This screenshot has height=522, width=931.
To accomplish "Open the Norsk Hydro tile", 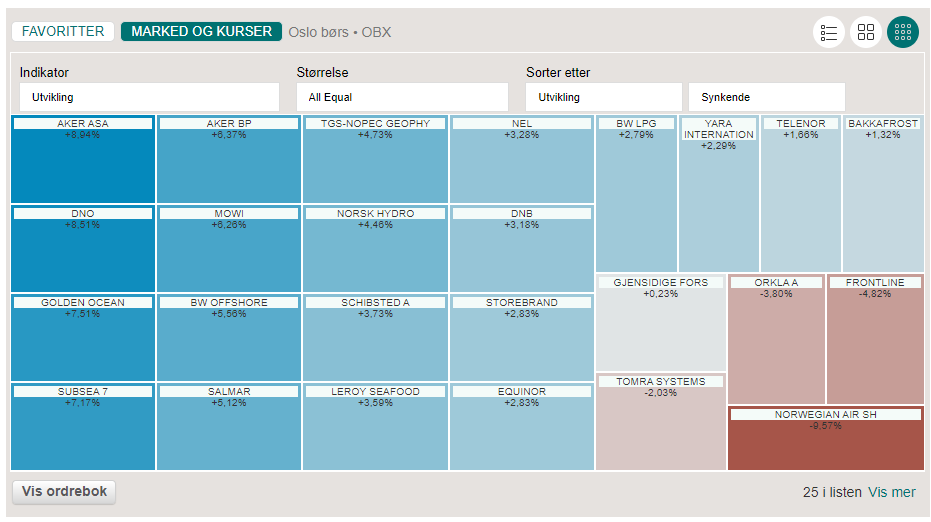I will [375, 250].
